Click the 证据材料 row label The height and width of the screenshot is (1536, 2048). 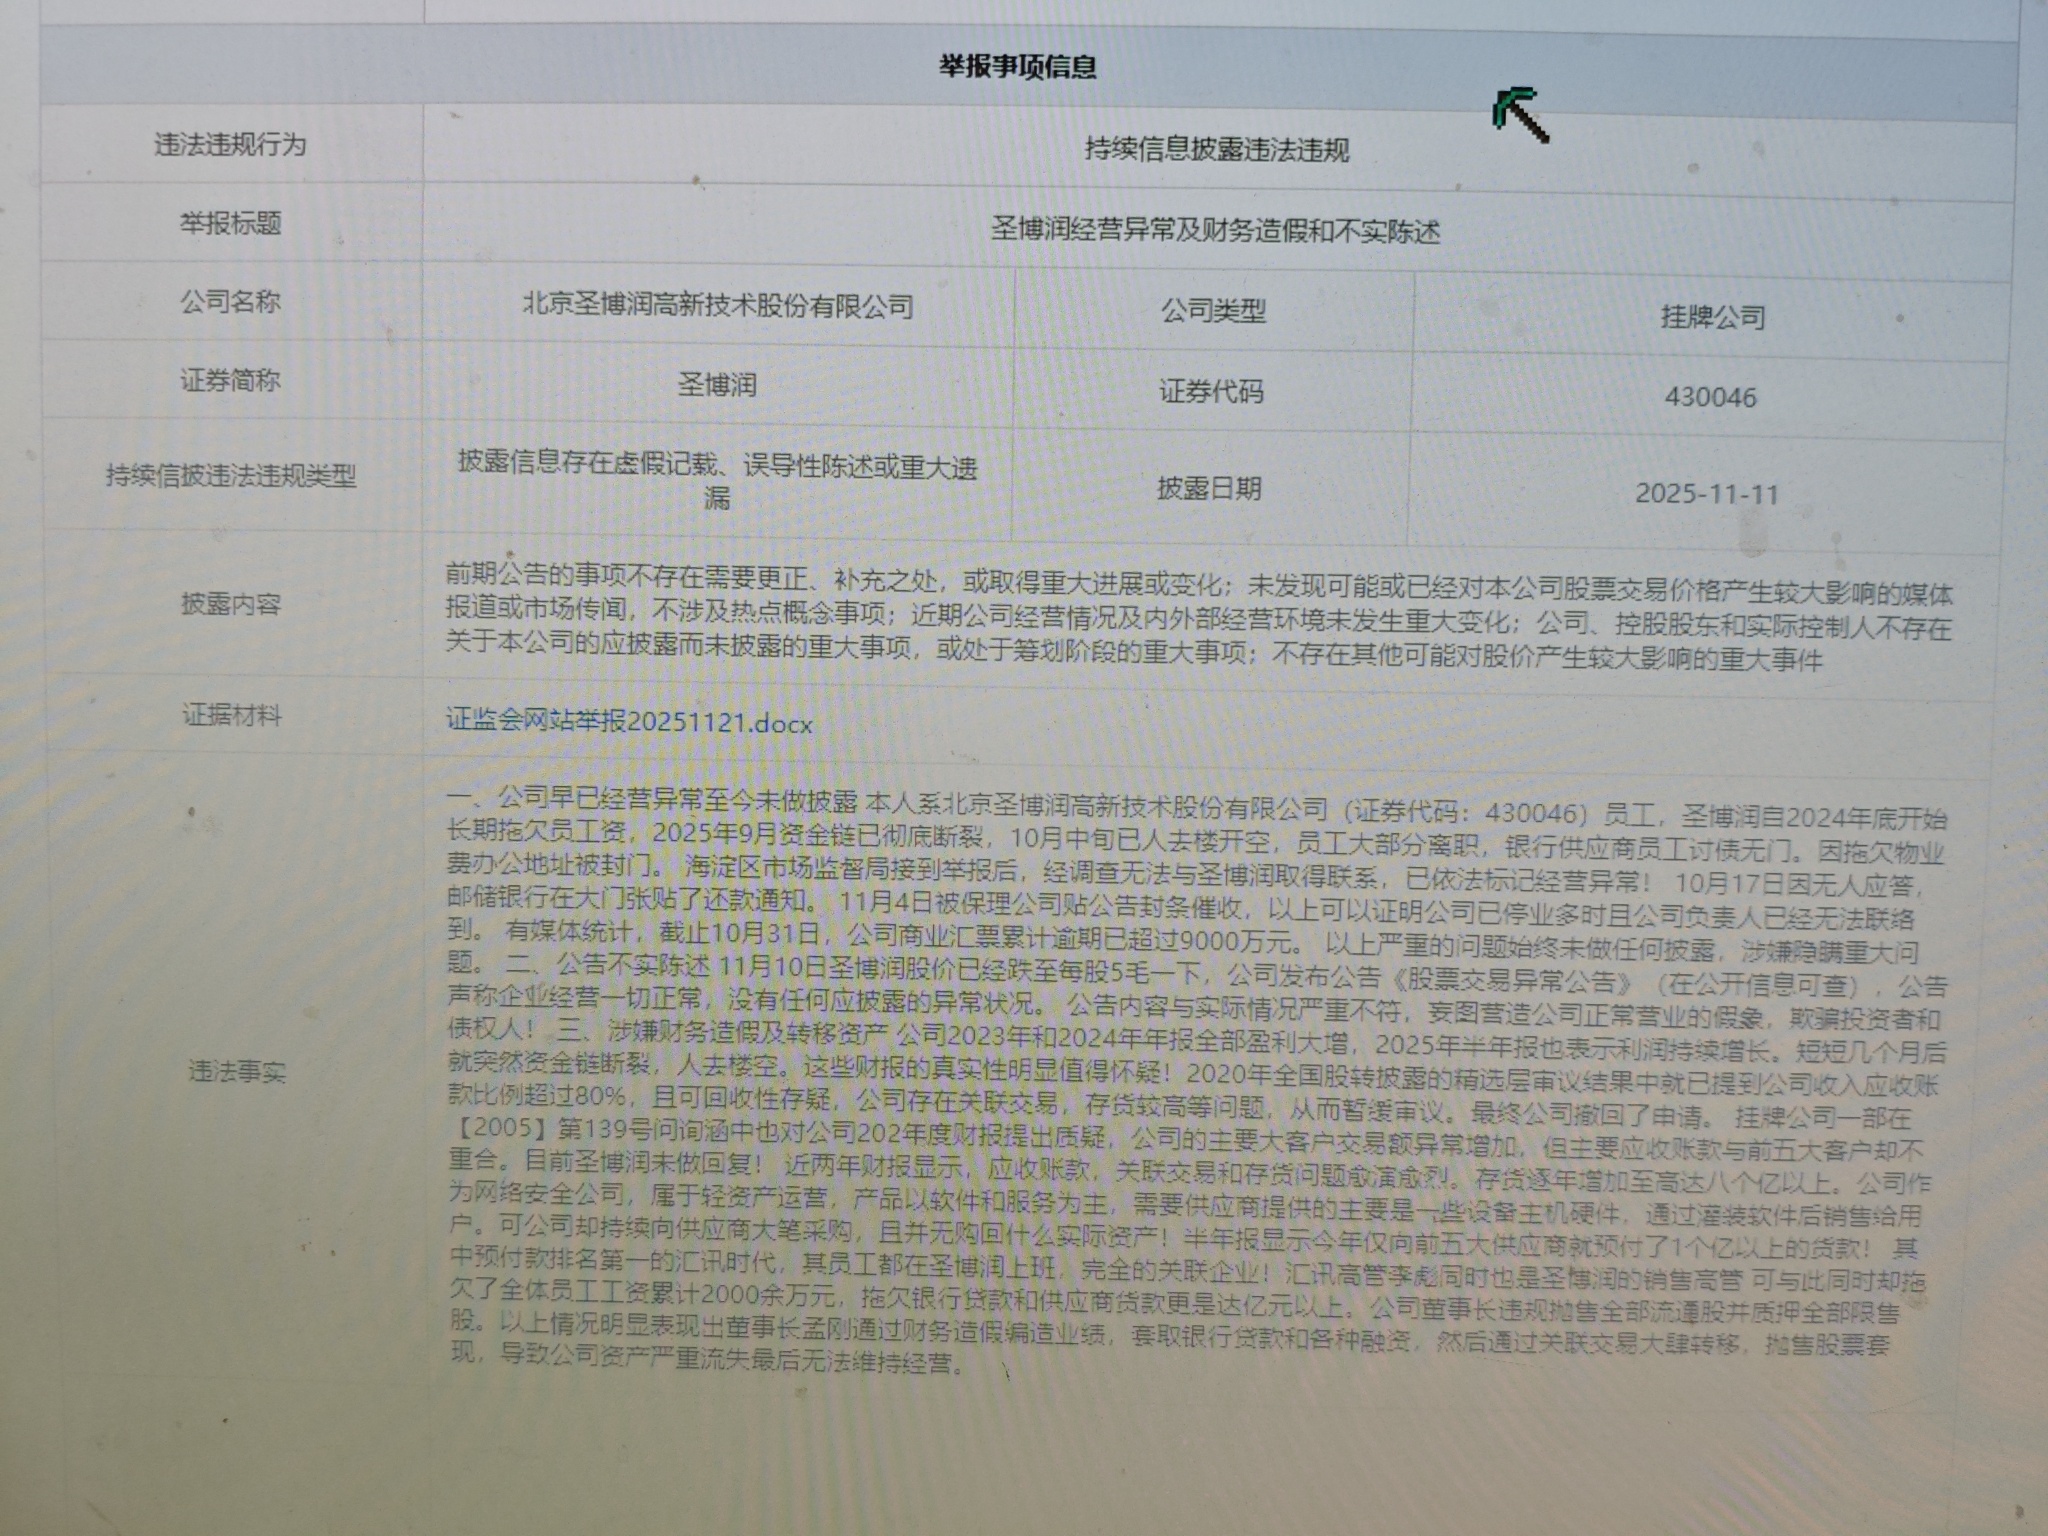(x=231, y=716)
